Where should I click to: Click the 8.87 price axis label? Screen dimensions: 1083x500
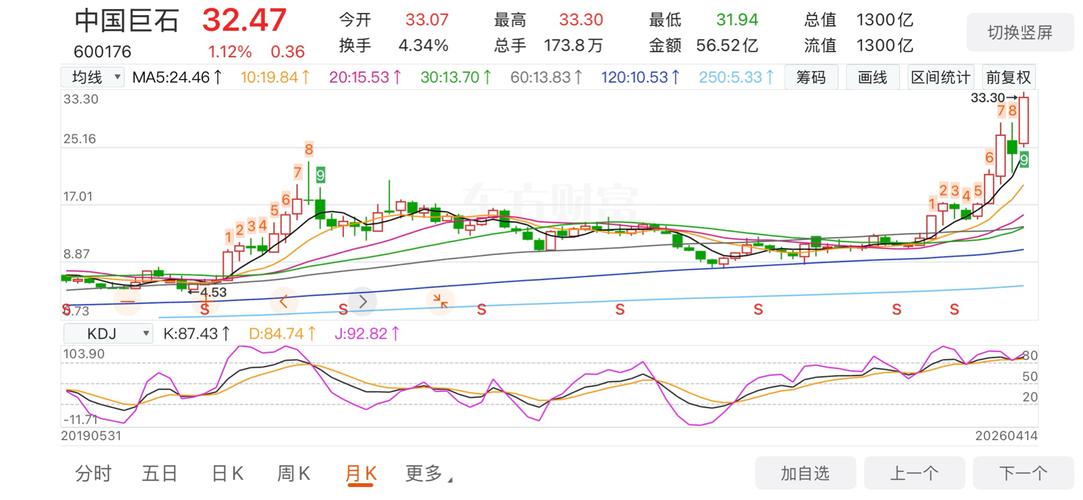[77, 254]
